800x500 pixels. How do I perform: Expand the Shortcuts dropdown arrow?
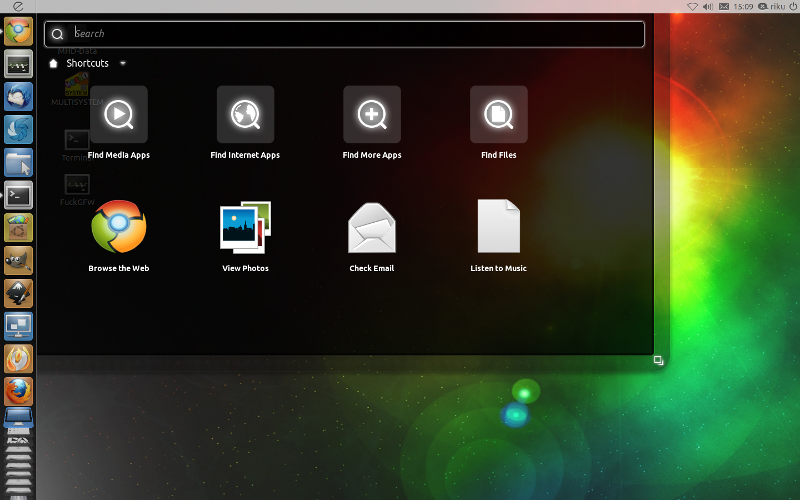(122, 63)
